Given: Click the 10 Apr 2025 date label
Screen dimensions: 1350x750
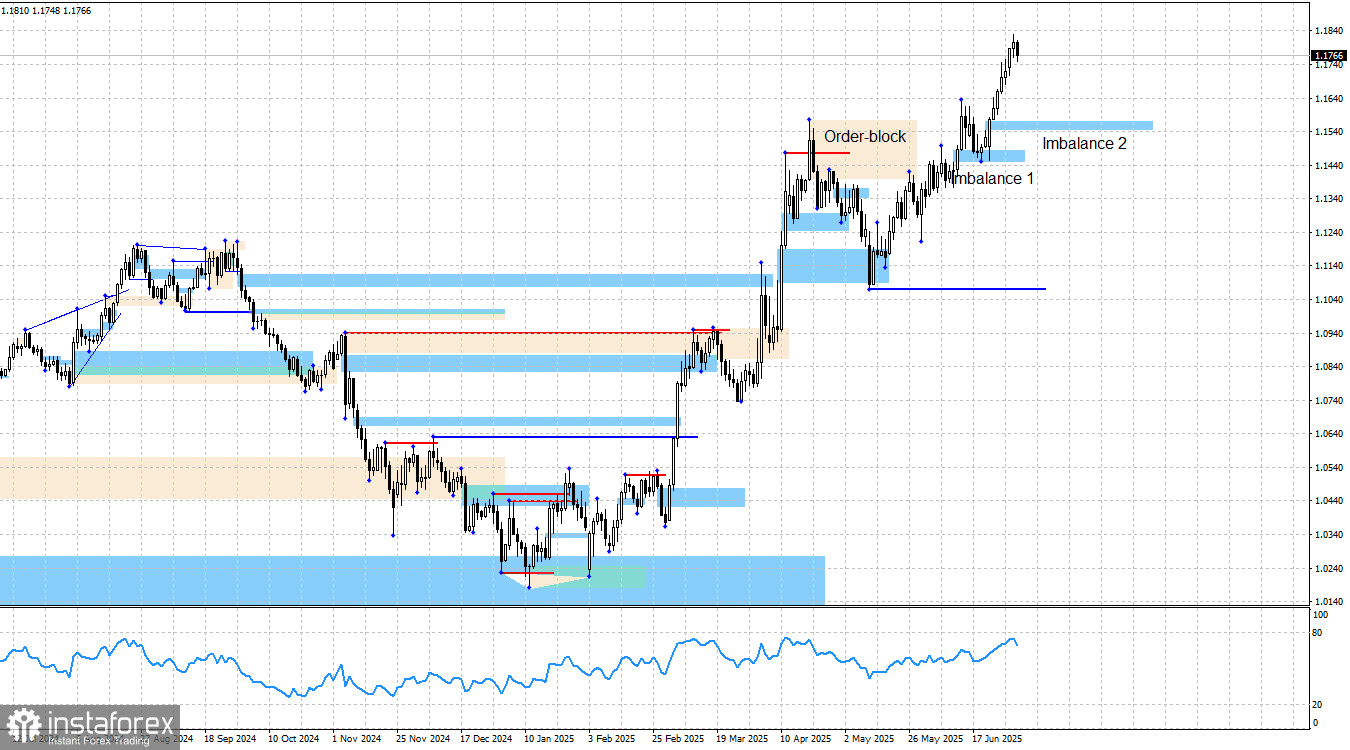Looking at the screenshot, I should pyautogui.click(x=806, y=738).
